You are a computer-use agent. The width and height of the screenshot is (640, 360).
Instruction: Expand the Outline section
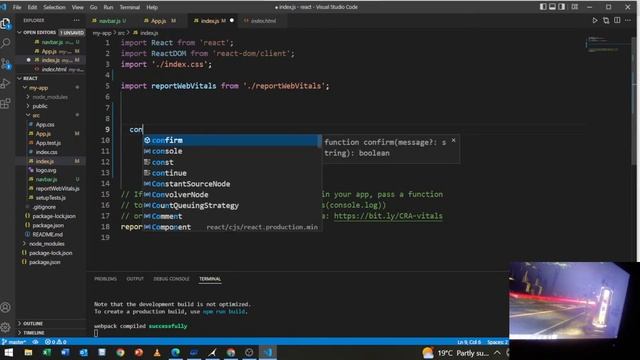tap(33, 323)
